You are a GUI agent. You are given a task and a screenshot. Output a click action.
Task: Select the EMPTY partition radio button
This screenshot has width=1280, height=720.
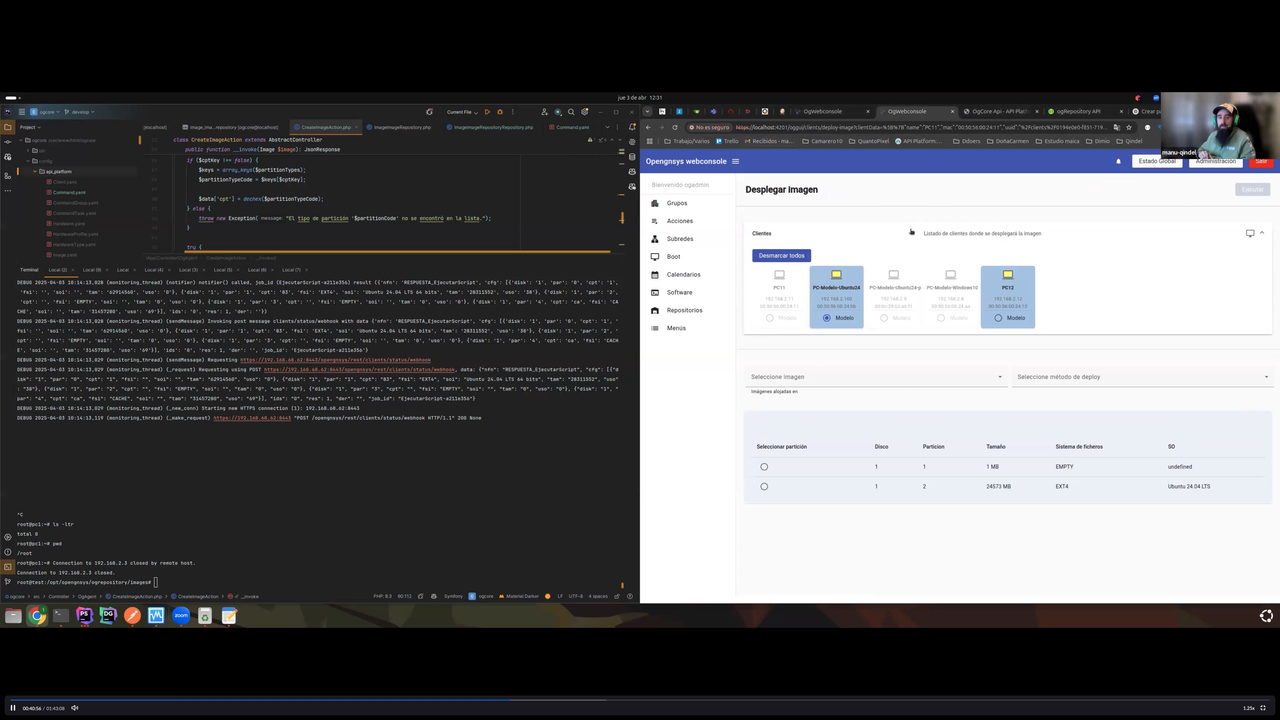[764, 467]
